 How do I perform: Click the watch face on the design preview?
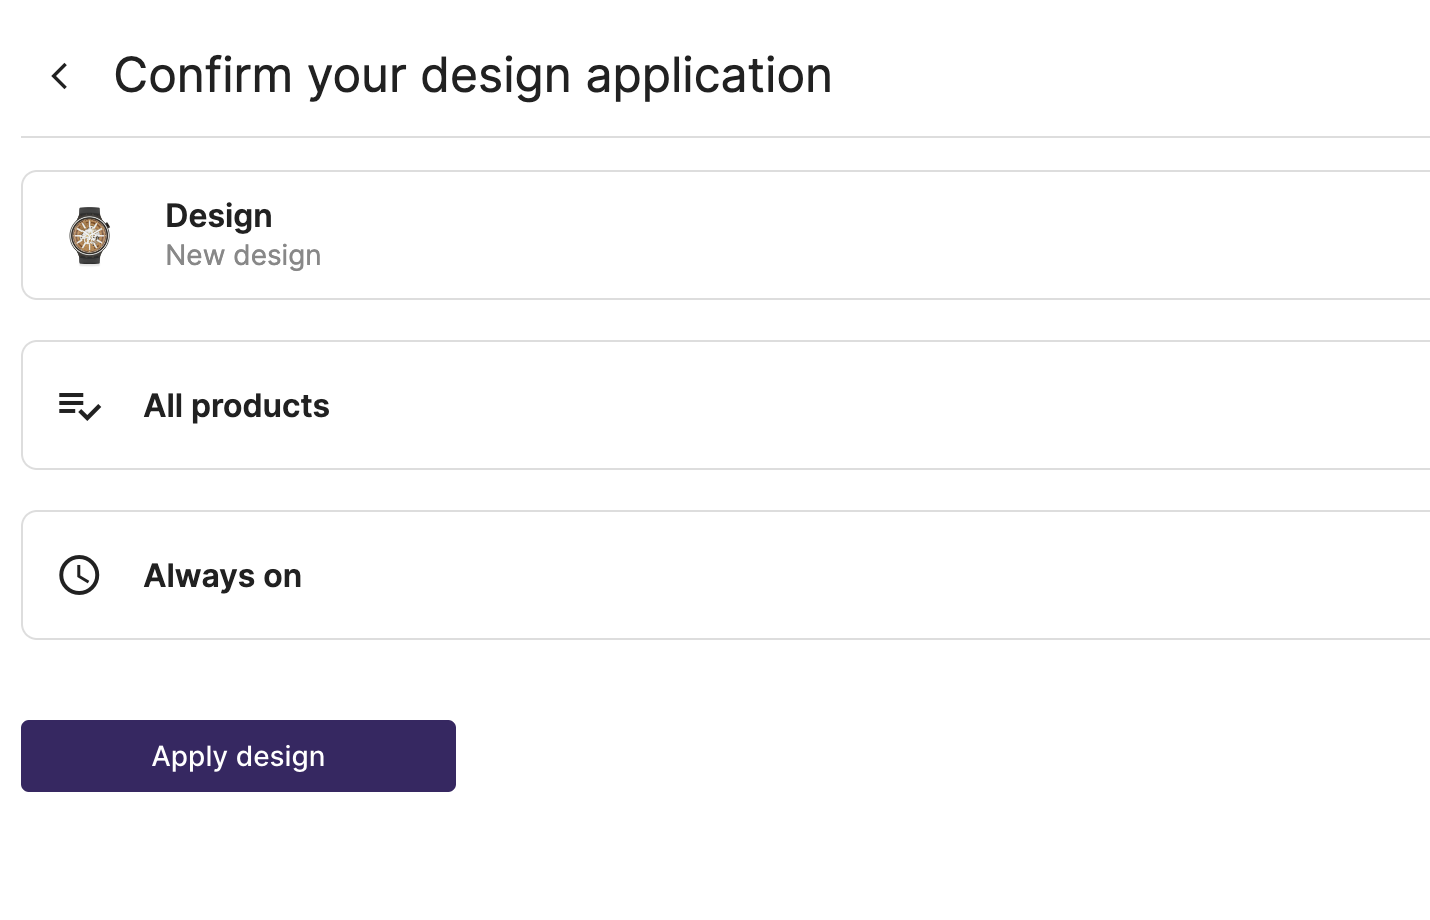[90, 236]
